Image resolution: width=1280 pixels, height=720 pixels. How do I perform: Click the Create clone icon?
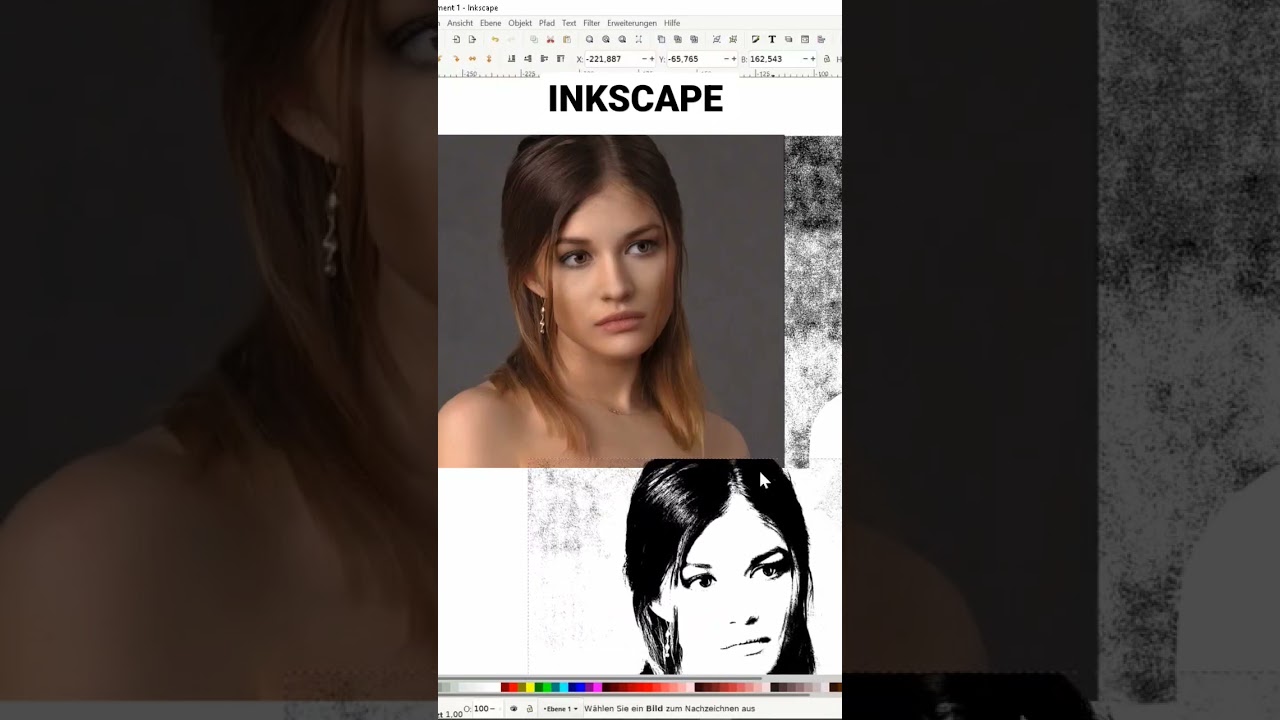point(678,40)
